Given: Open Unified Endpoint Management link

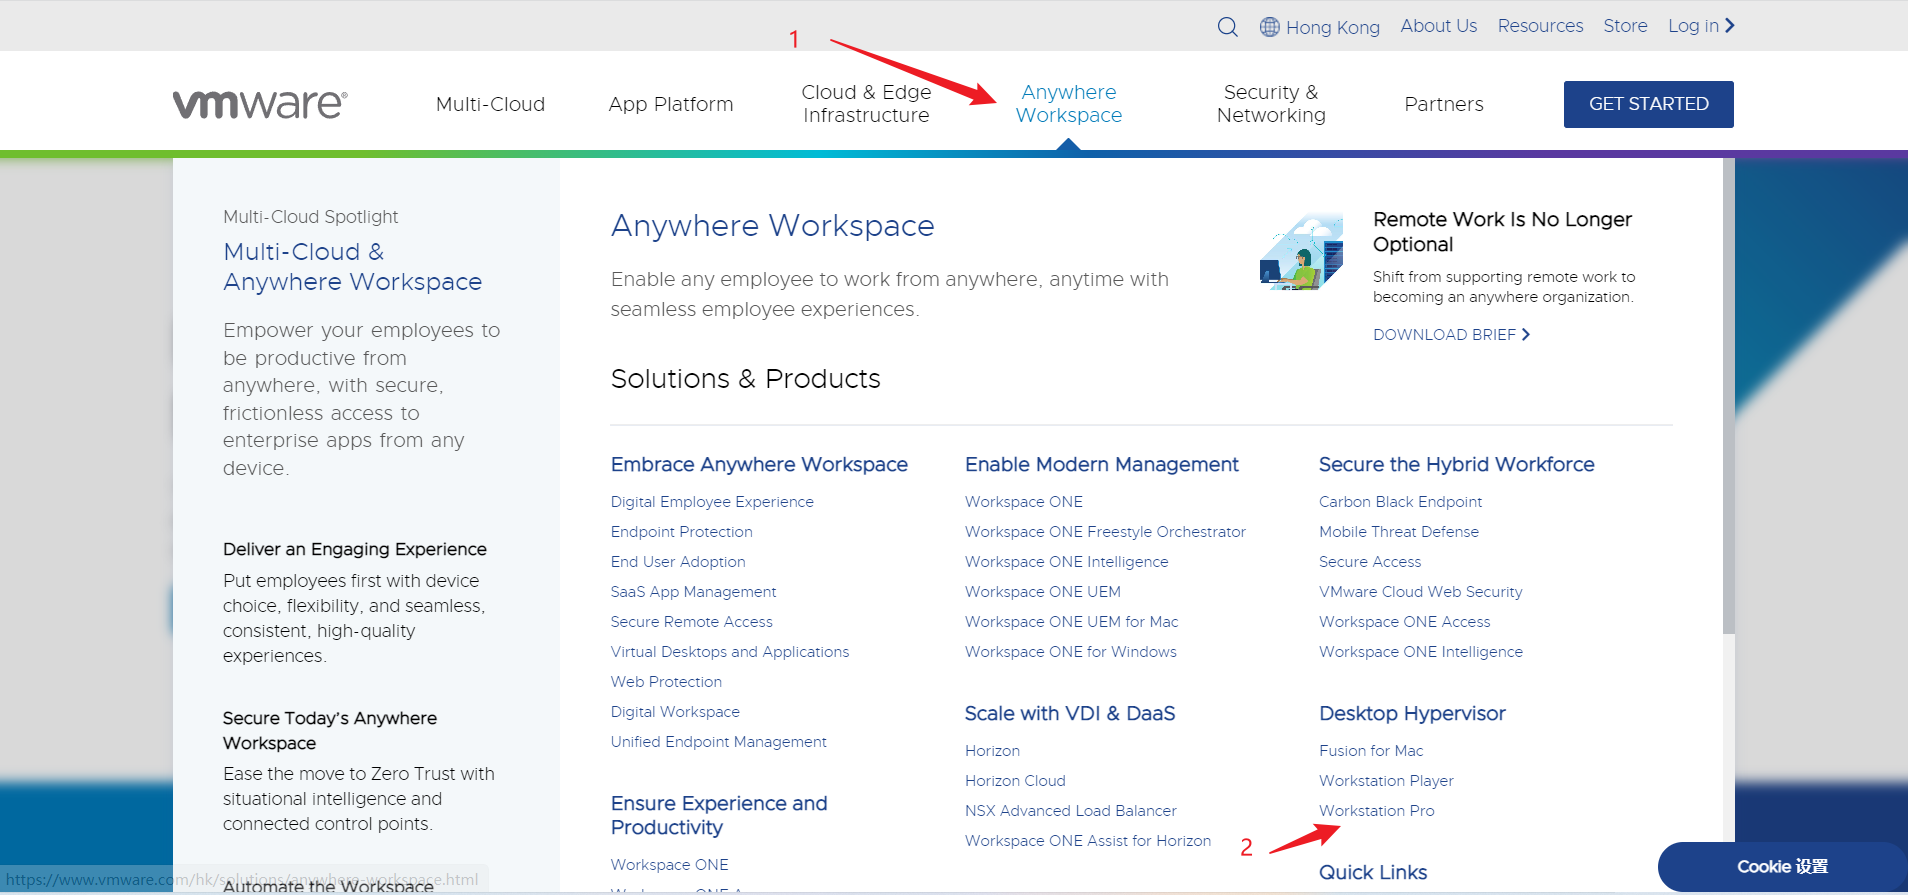Looking at the screenshot, I should [x=718, y=742].
